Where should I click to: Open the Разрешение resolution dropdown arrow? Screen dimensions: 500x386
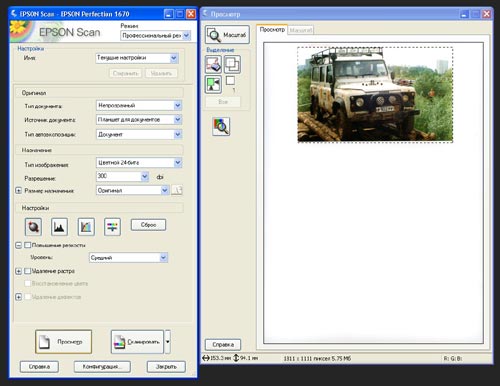145,176
